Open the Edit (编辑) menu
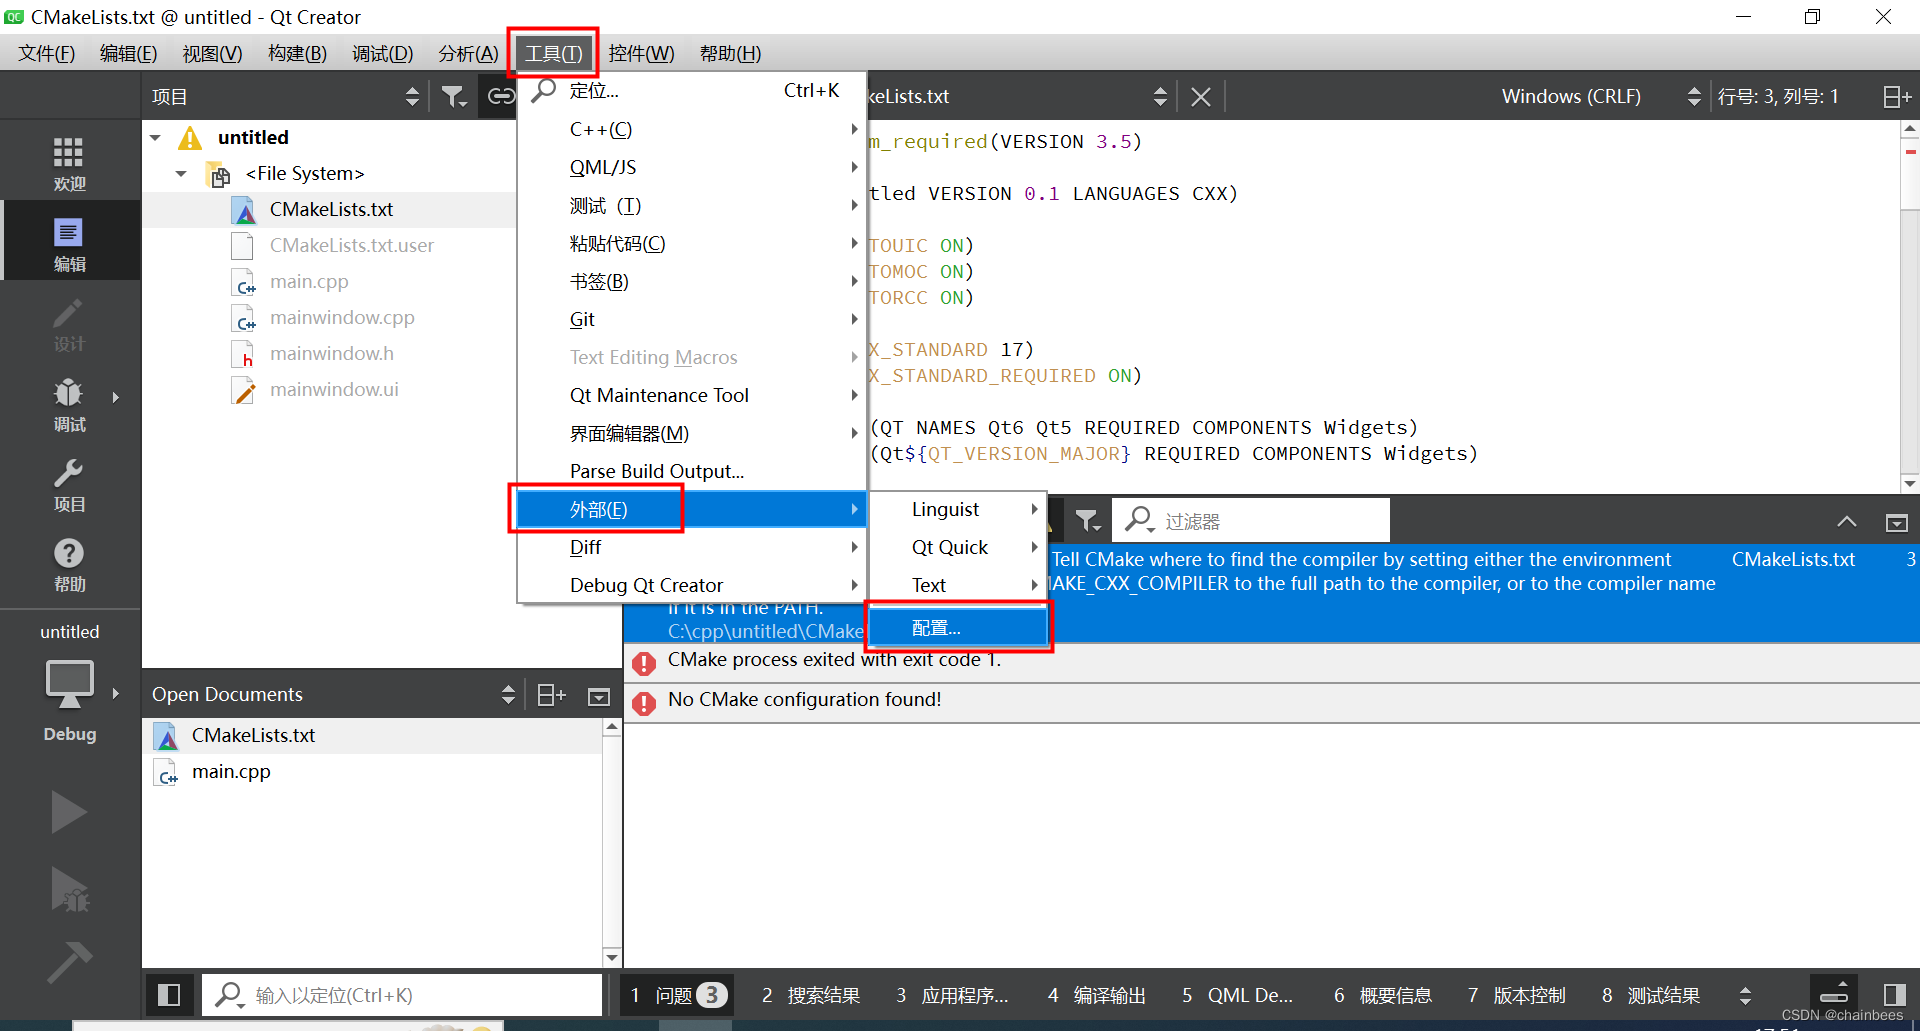This screenshot has height=1031, width=1920. point(128,53)
